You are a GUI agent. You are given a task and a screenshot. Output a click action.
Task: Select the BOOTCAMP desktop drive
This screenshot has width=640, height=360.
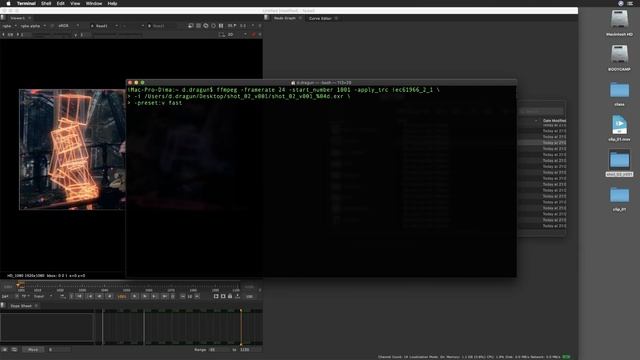(619, 58)
